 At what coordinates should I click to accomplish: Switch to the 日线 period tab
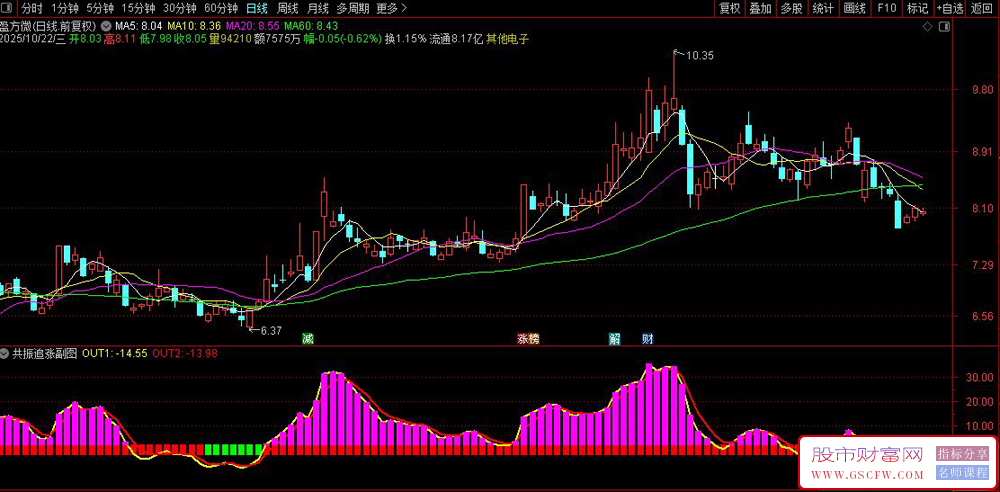point(257,8)
